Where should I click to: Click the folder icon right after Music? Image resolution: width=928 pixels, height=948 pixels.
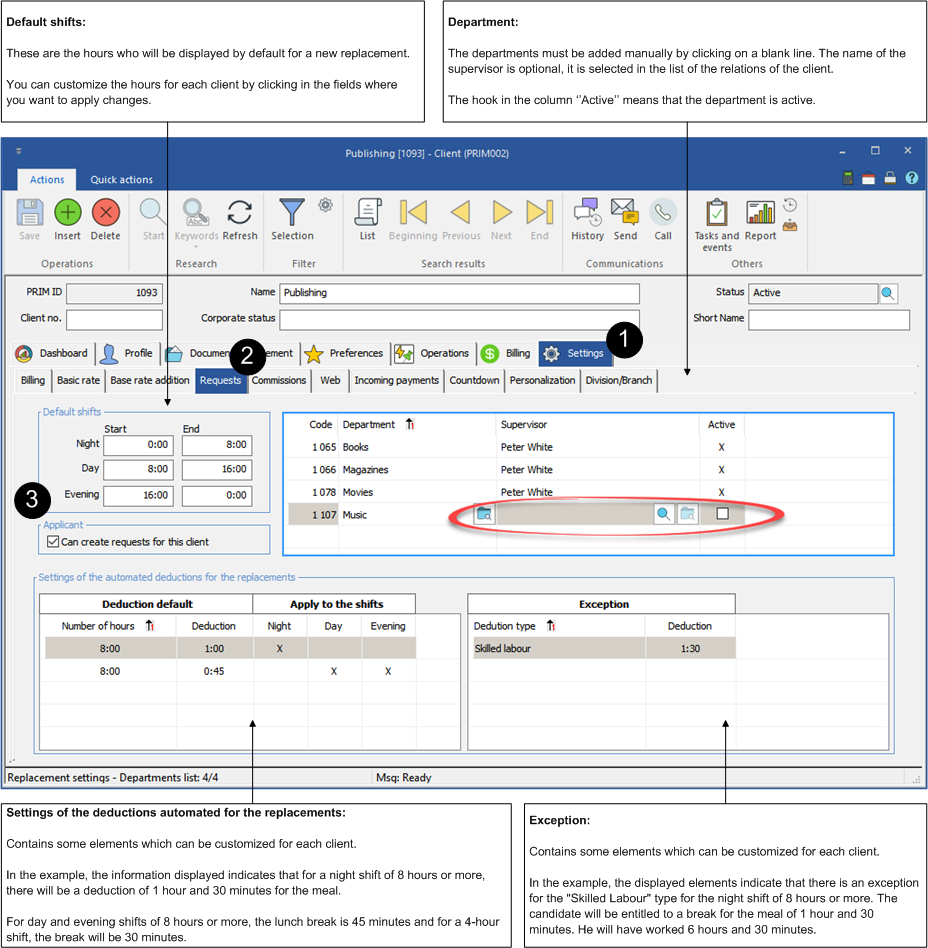click(x=484, y=515)
